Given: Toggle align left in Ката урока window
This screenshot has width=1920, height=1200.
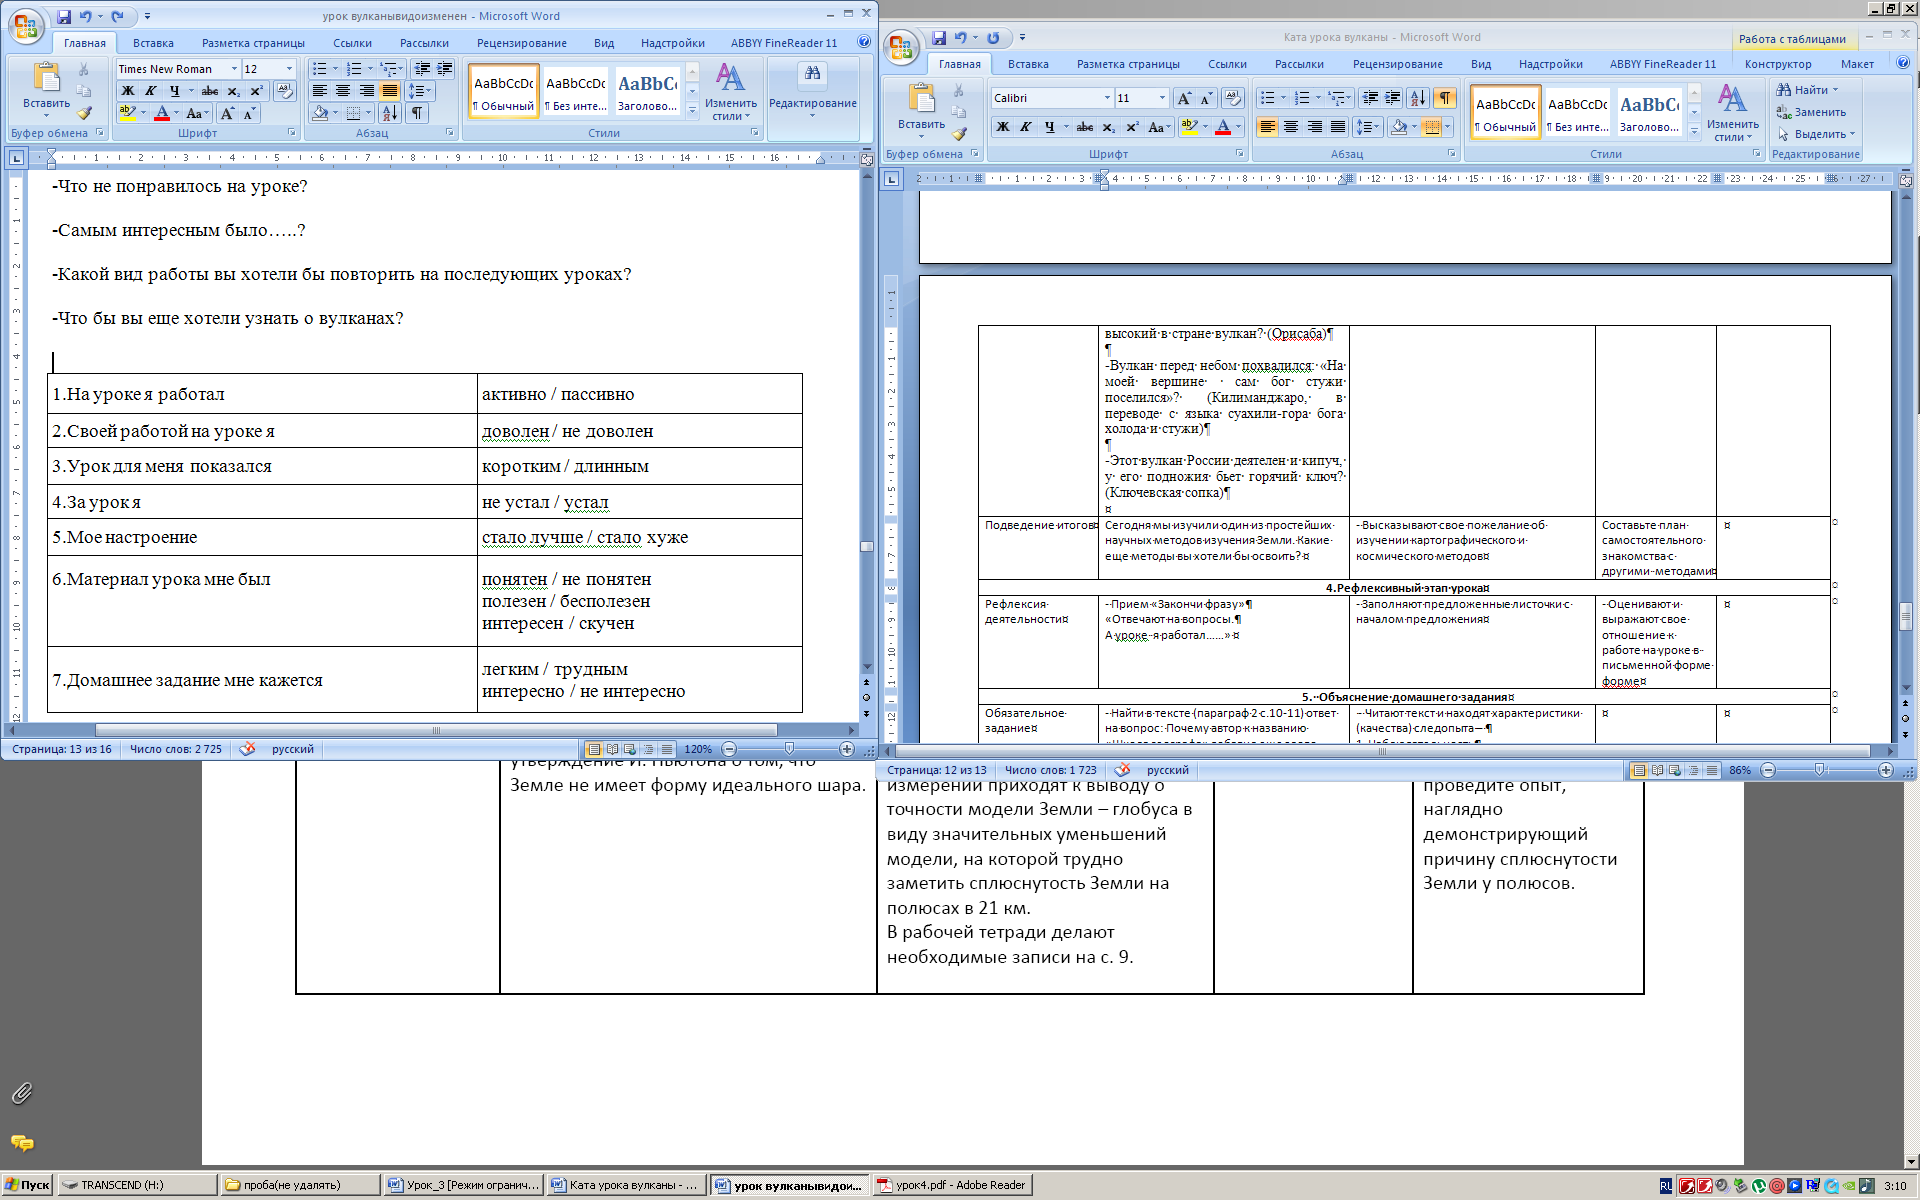Looking at the screenshot, I should 1267,127.
